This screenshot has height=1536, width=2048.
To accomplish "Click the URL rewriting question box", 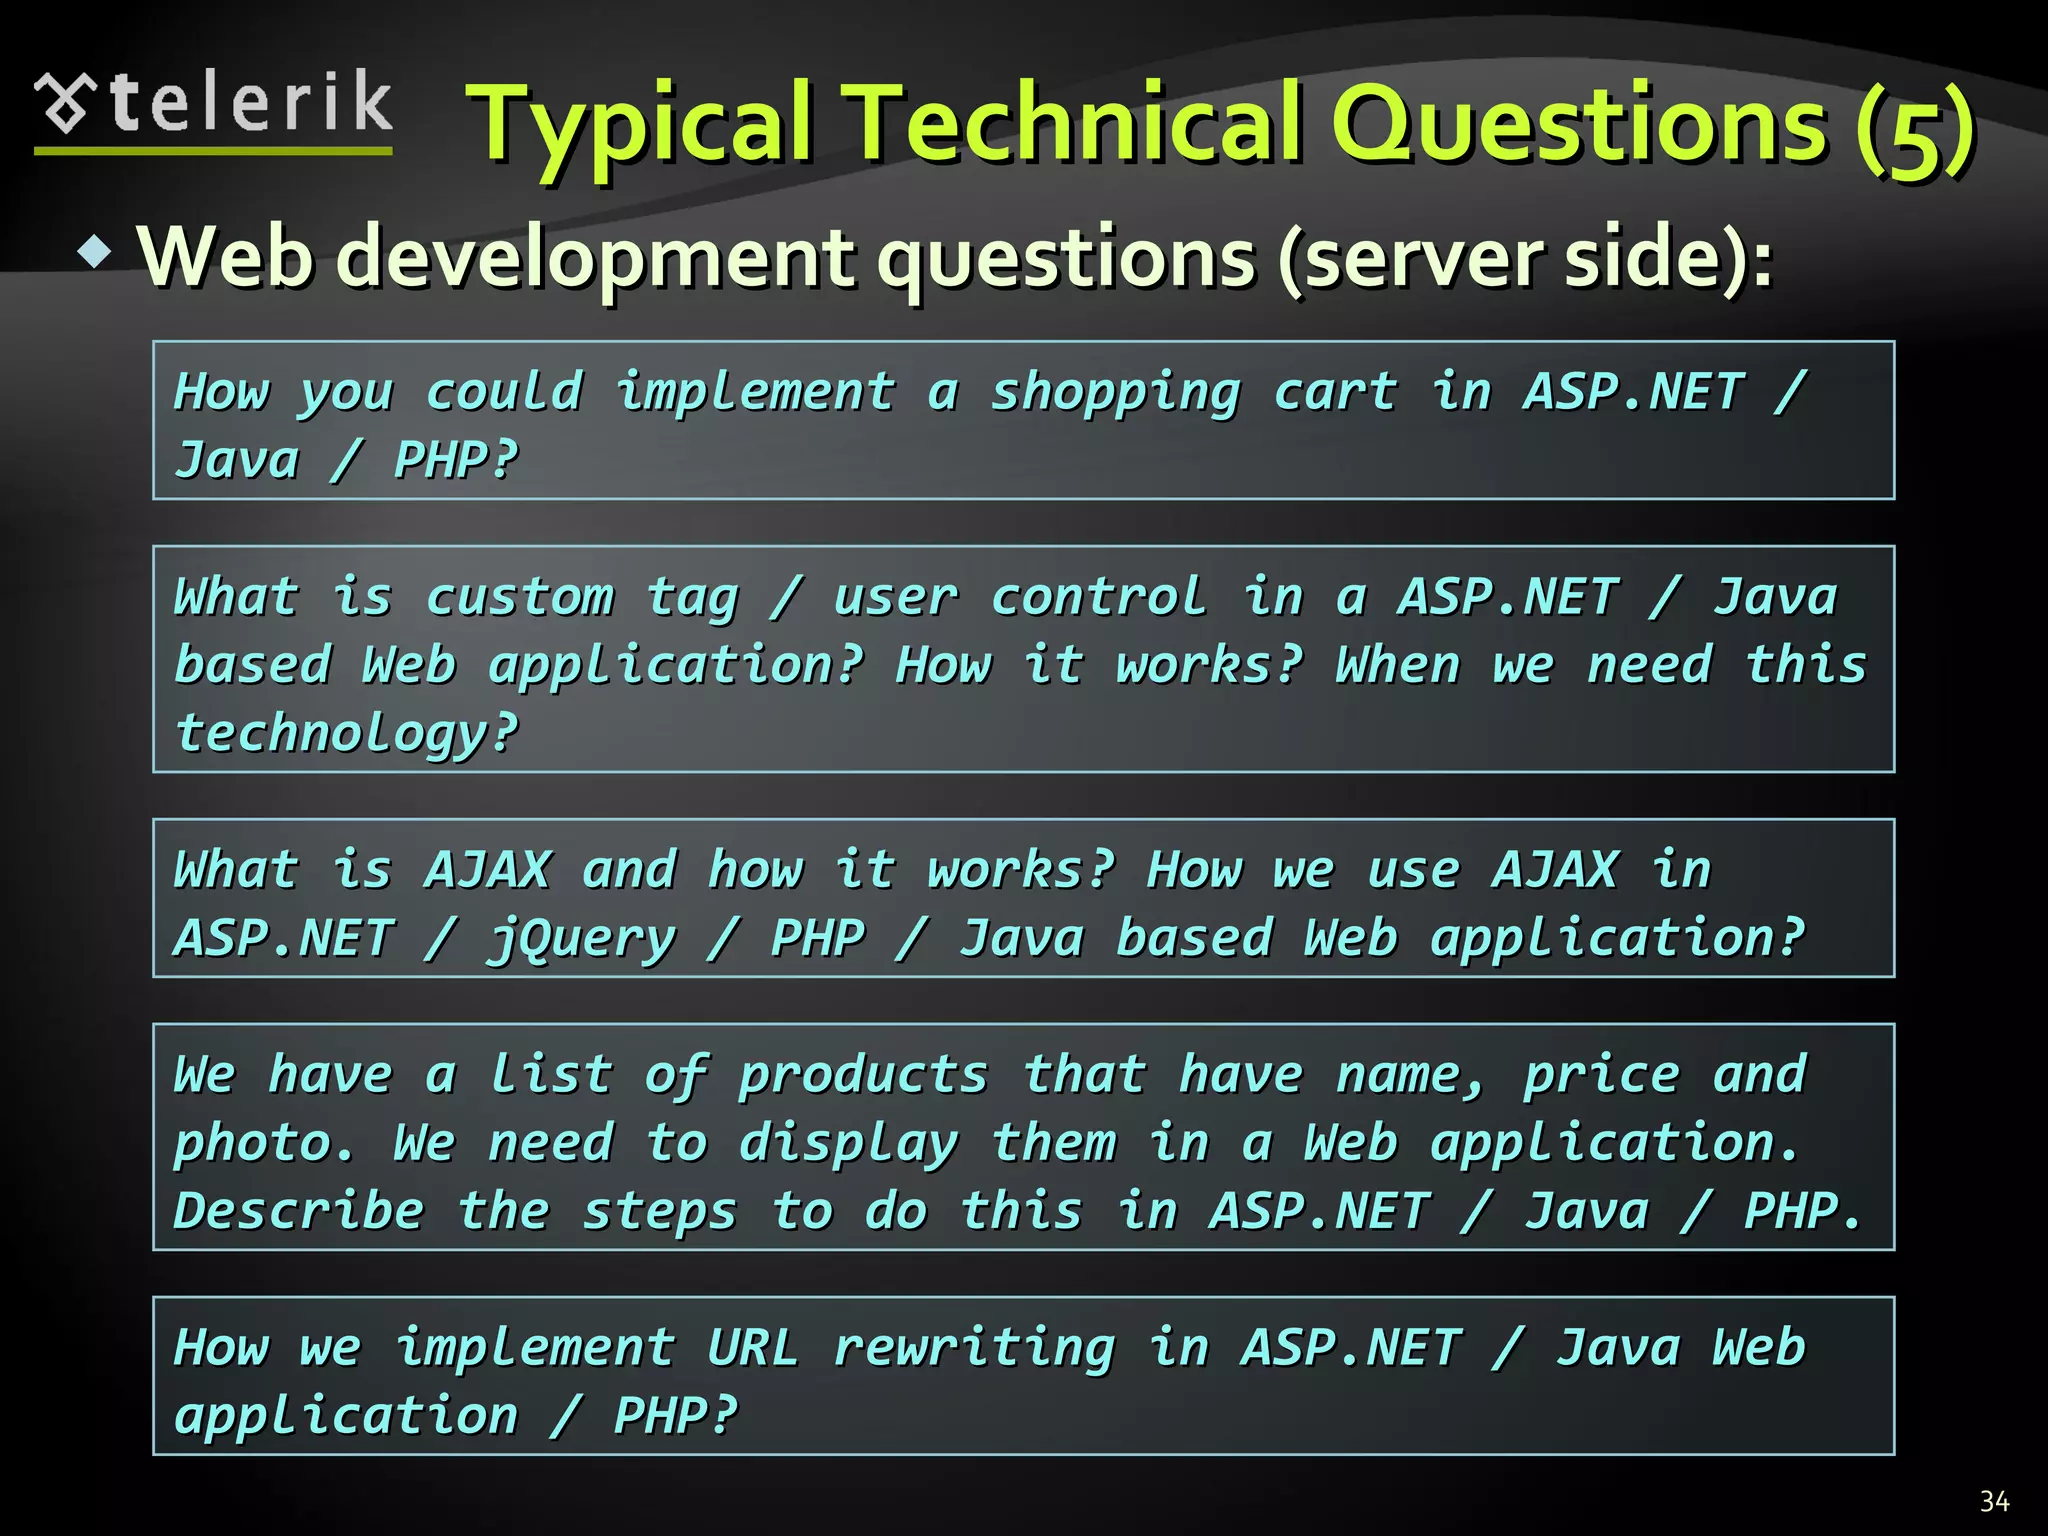I will click(1023, 1376).
